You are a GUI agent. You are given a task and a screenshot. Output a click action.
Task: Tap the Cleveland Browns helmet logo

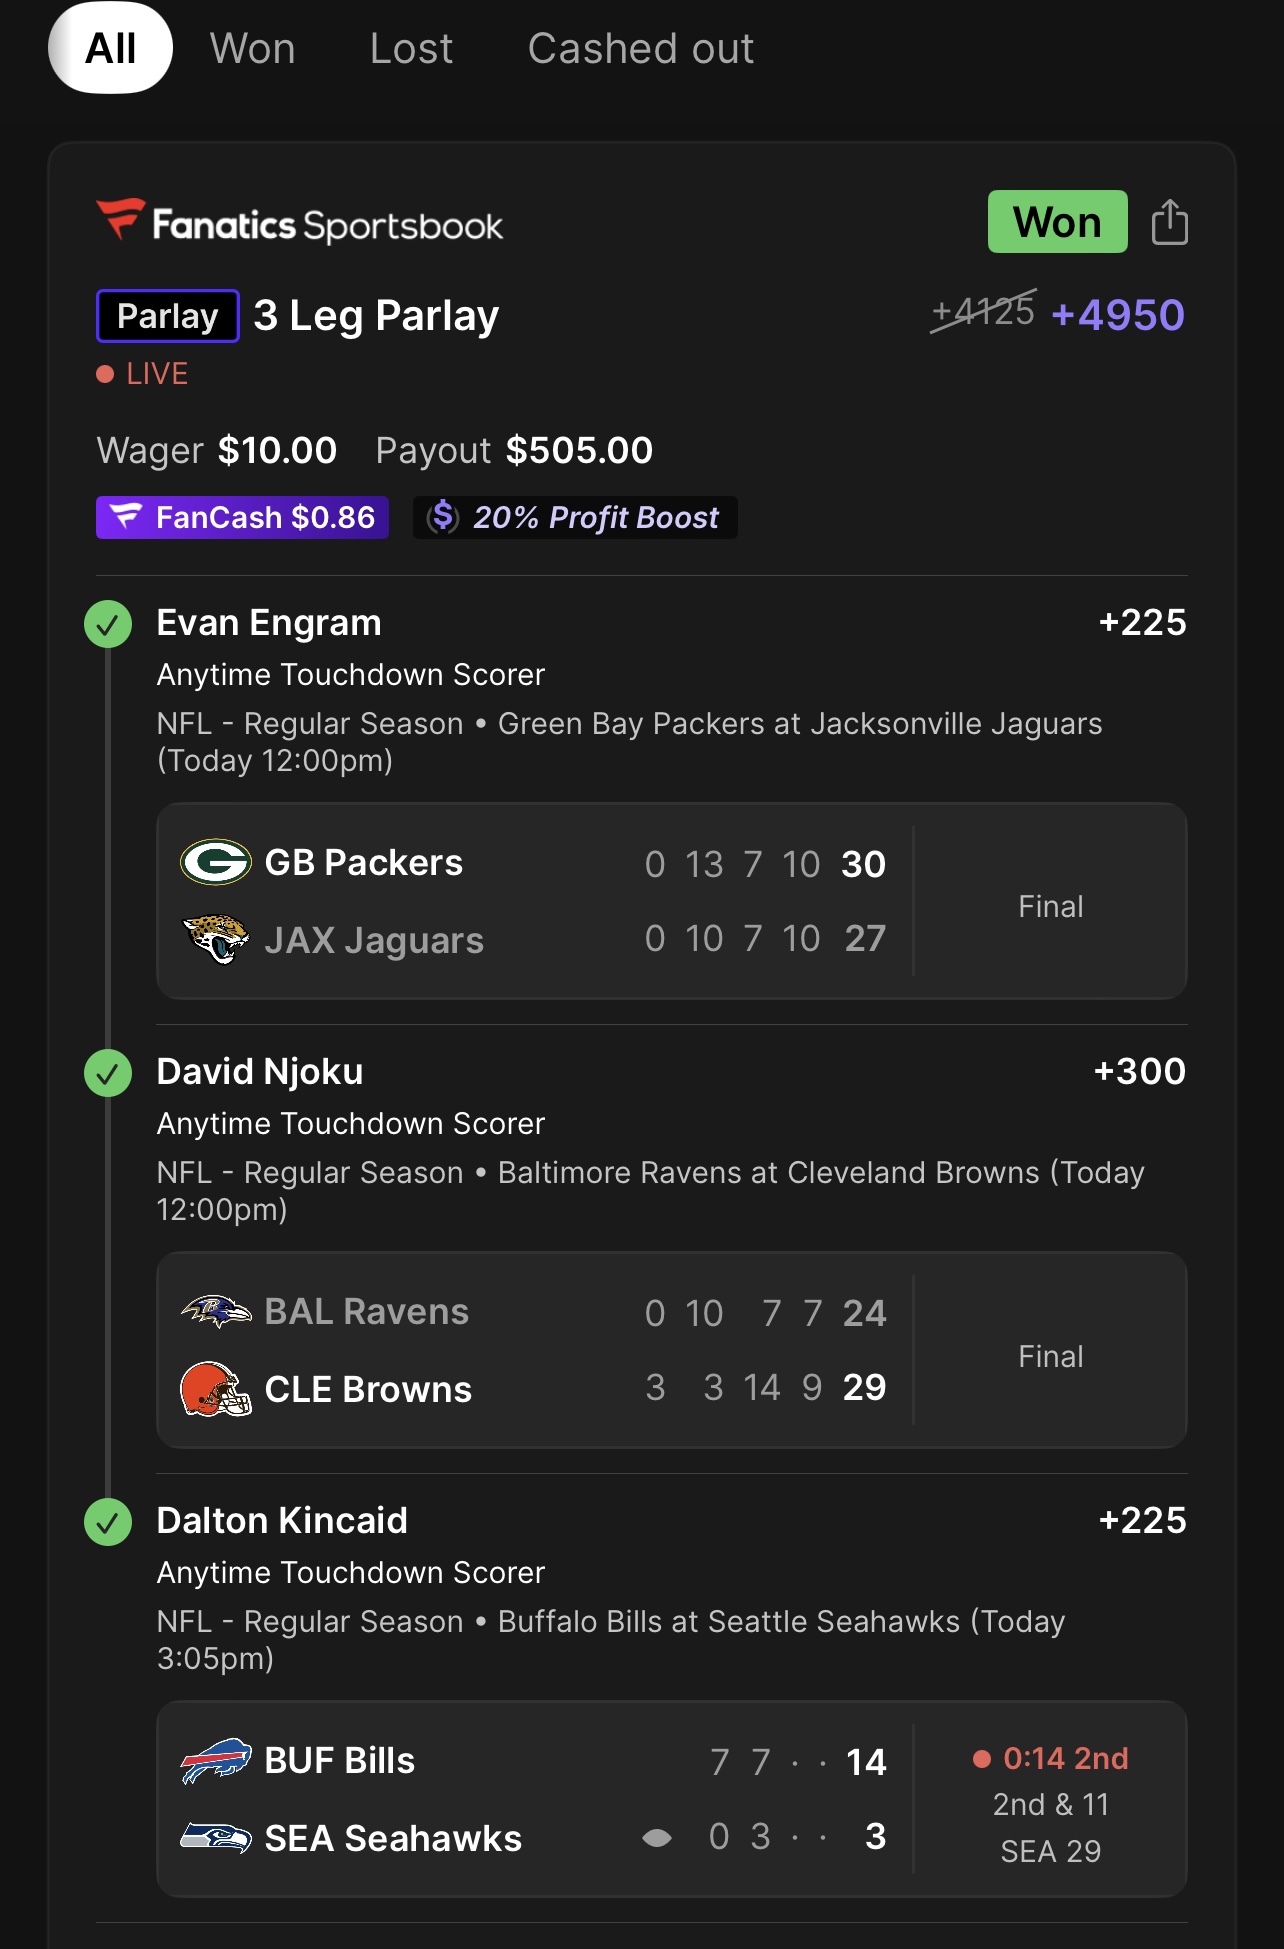pyautogui.click(x=215, y=1389)
